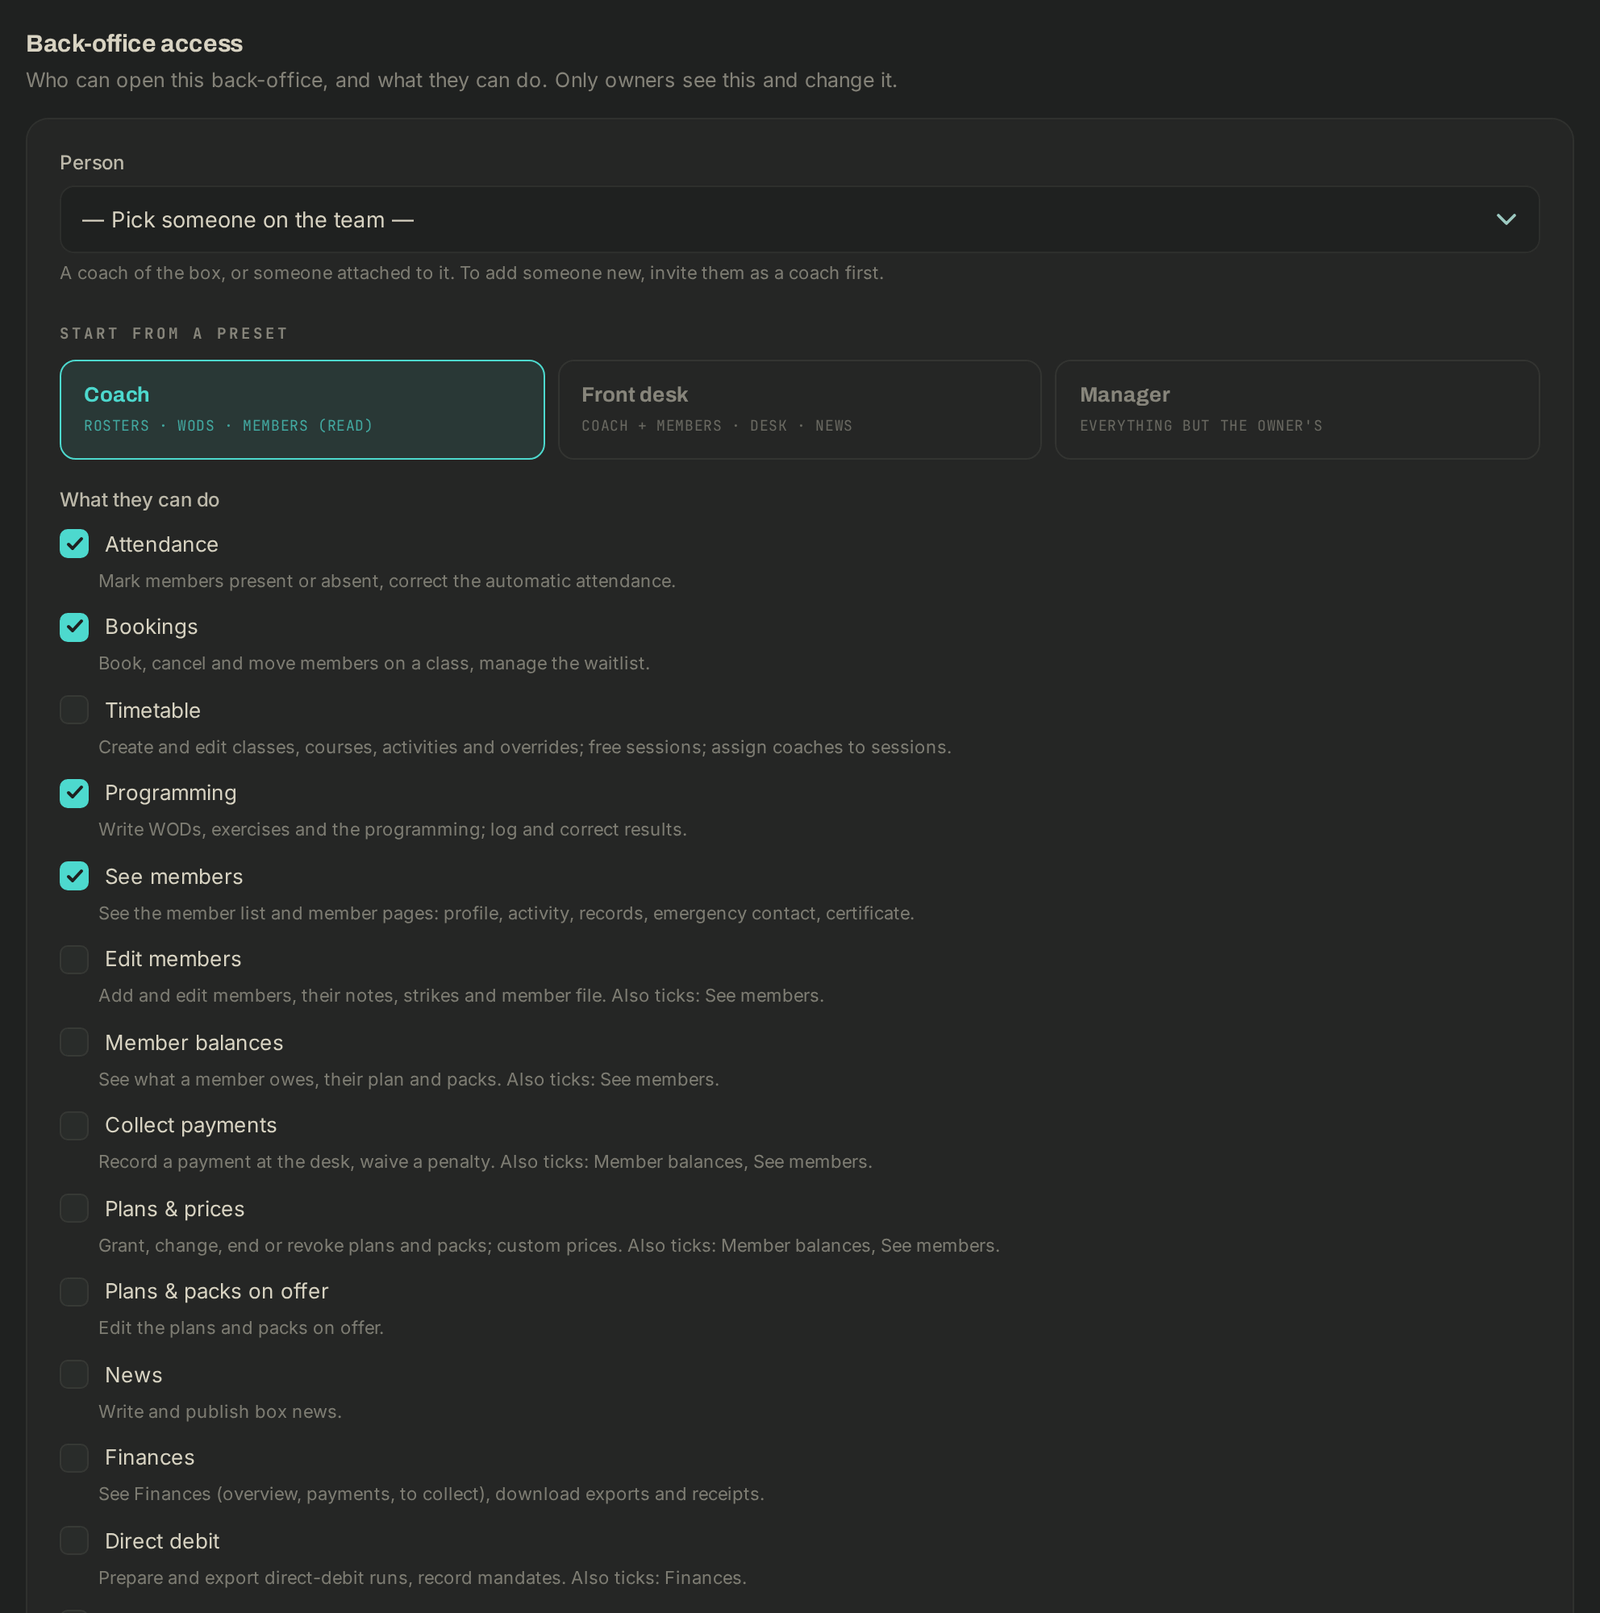Click the 'Person' field label
This screenshot has height=1613, width=1600.
[x=92, y=162]
